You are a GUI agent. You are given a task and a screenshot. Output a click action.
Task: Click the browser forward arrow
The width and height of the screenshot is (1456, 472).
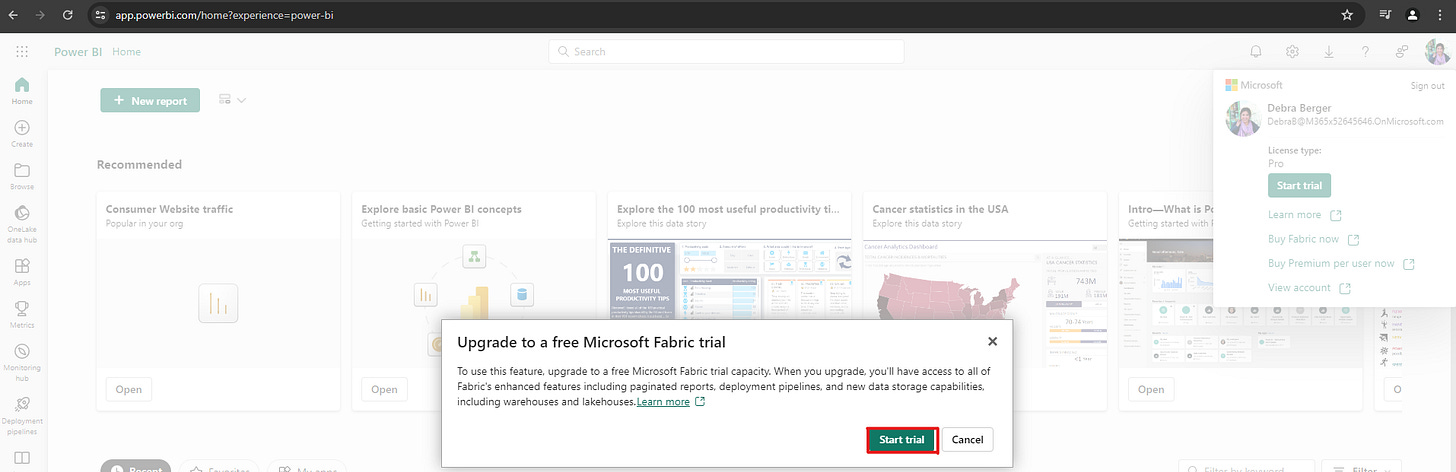pyautogui.click(x=40, y=15)
